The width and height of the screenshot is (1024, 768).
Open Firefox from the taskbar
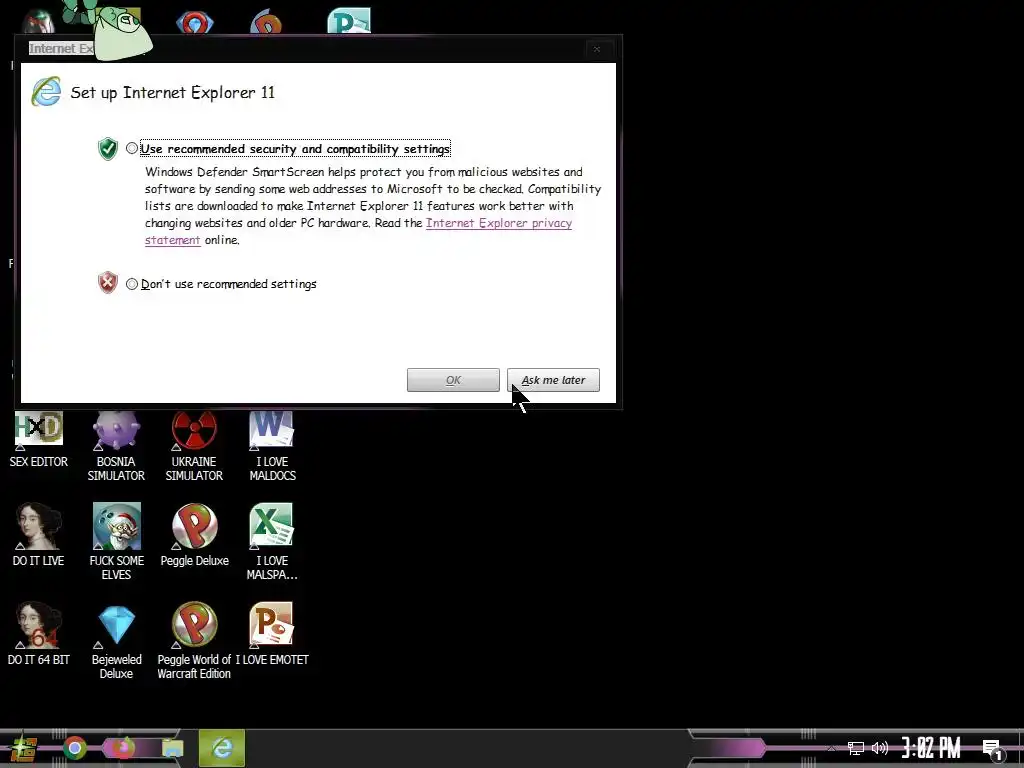pos(124,748)
